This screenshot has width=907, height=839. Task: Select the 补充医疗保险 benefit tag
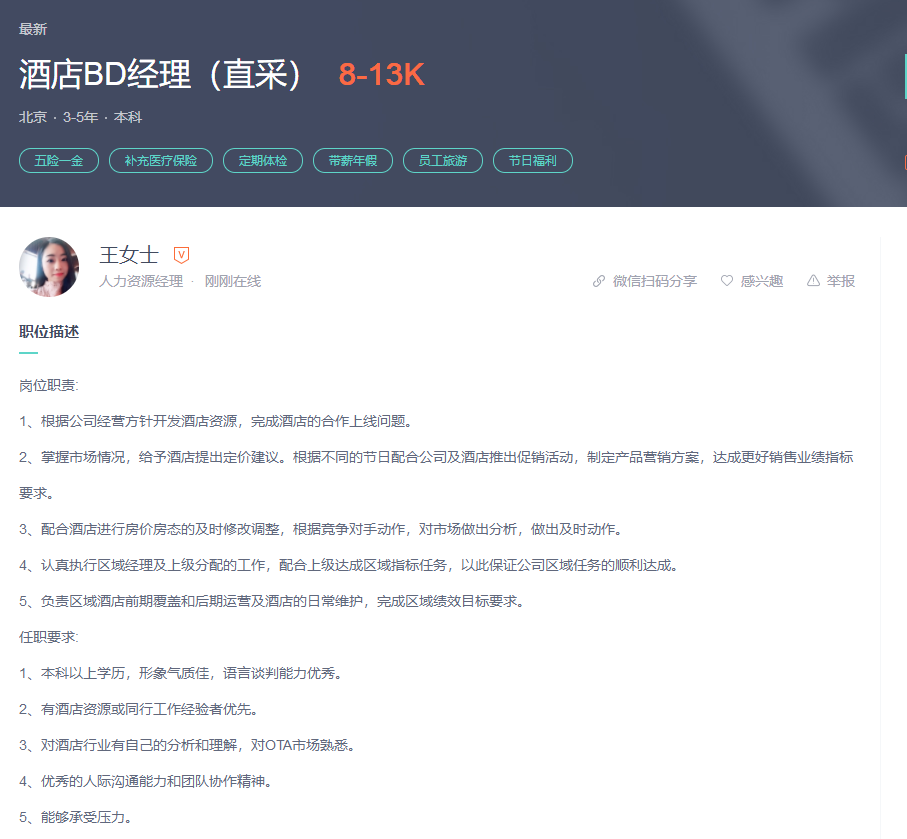[161, 160]
